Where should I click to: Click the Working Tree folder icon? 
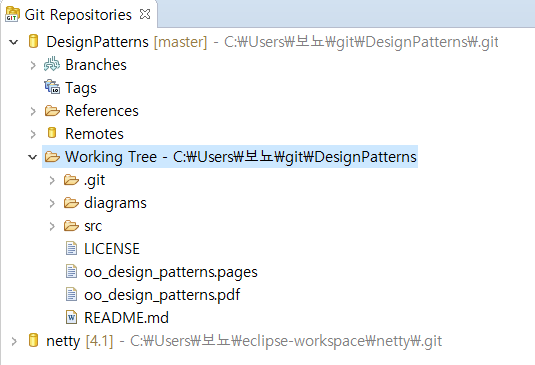[52, 157]
